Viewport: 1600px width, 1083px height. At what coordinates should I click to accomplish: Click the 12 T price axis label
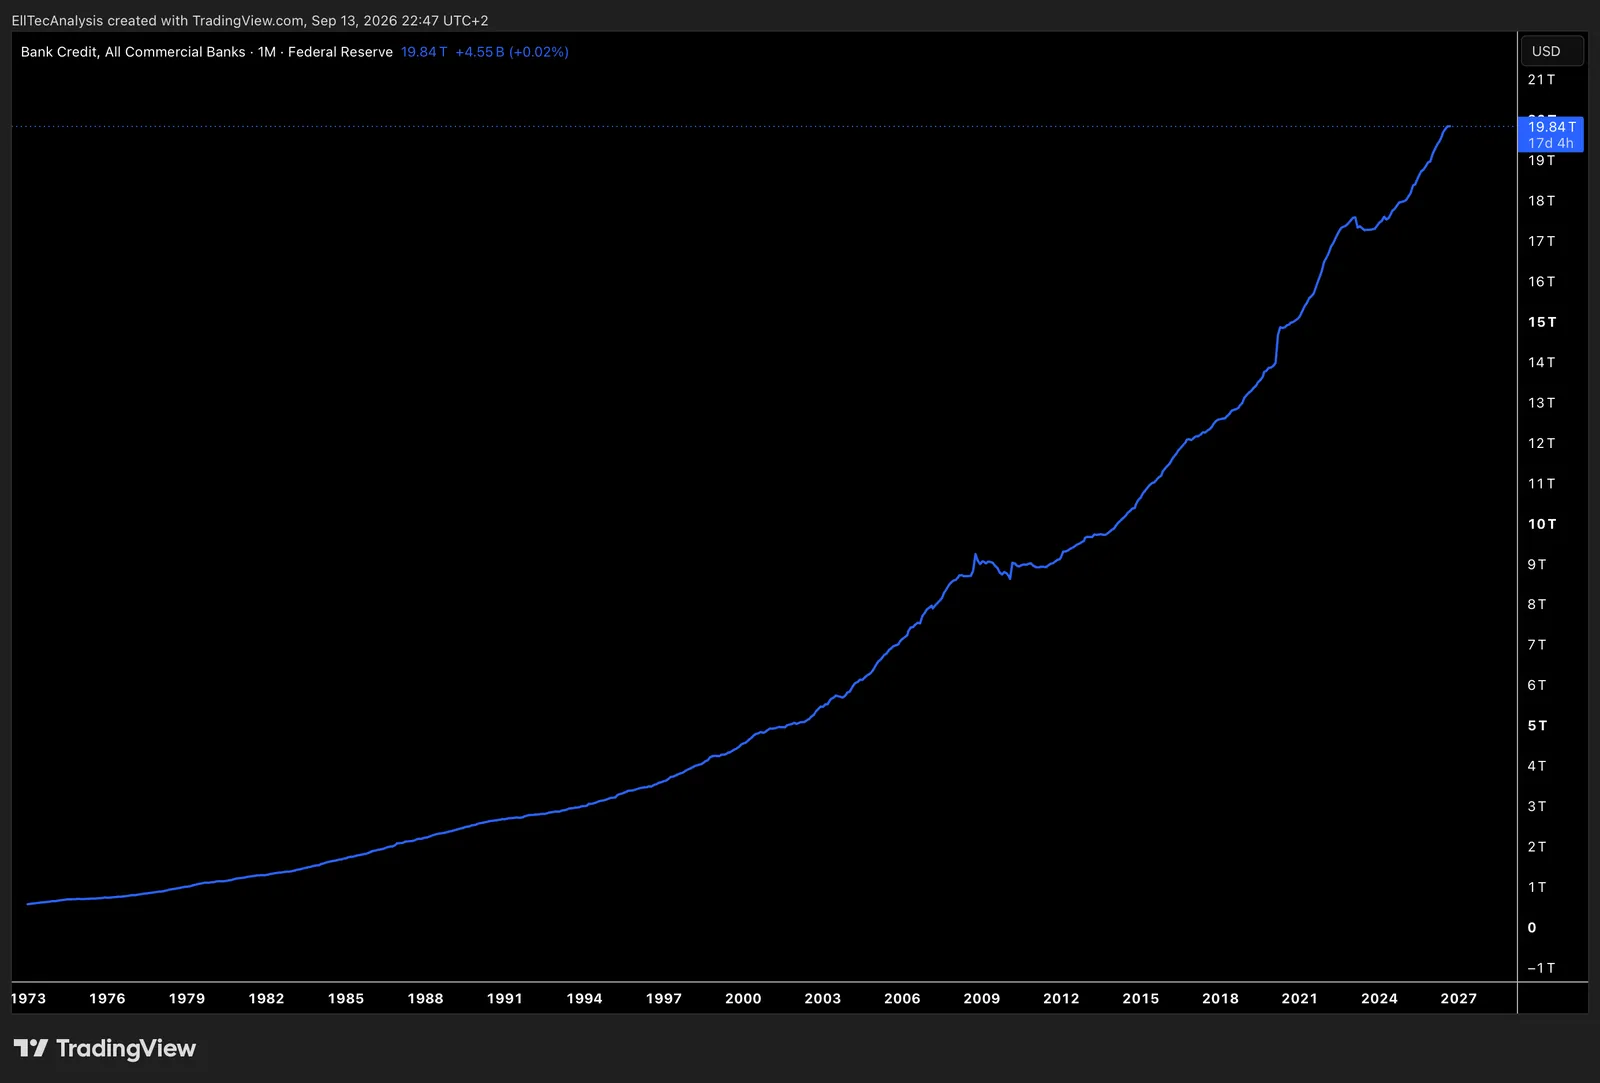pos(1541,443)
